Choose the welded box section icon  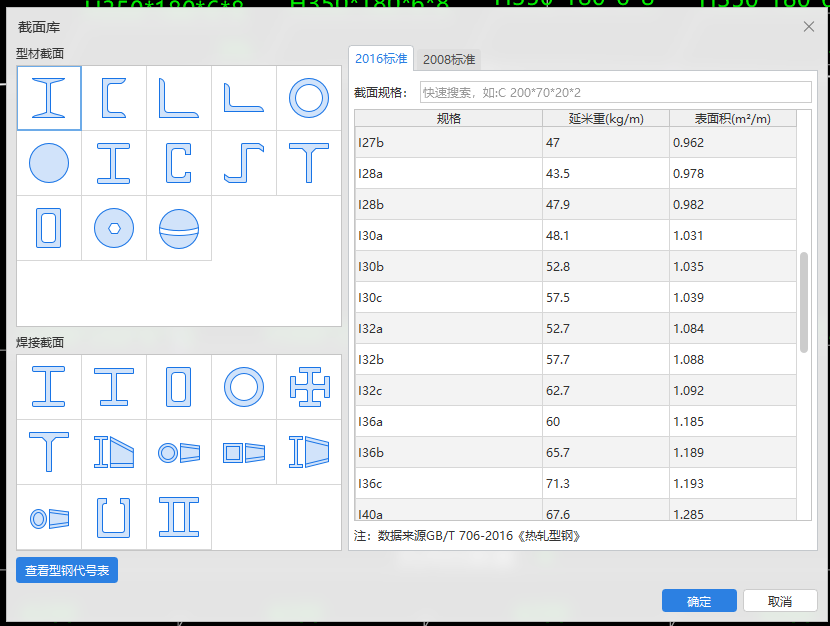(179, 387)
